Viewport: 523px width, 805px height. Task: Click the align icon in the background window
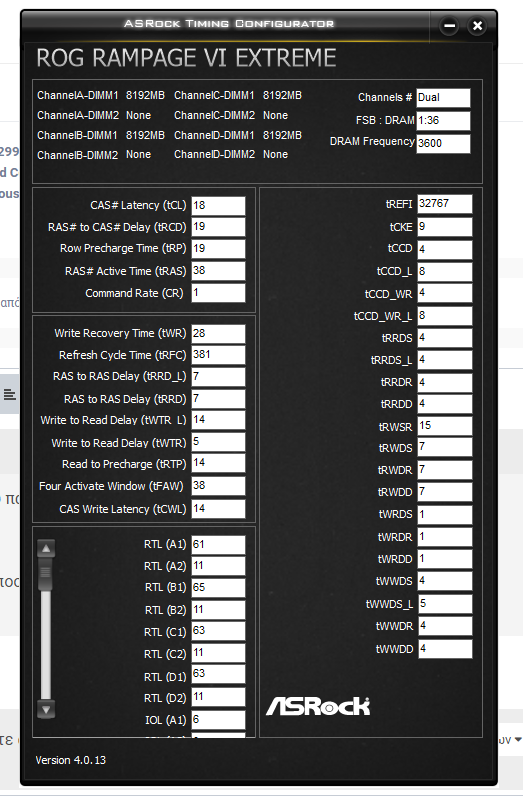point(9,395)
